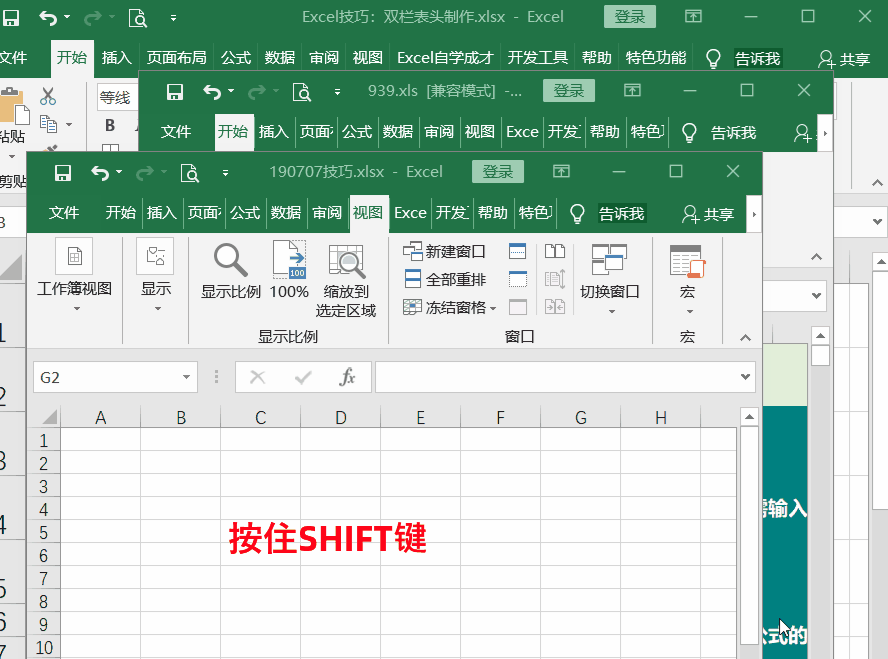Click 告诉我 in 190707技巧 window
Image resolution: width=888 pixels, height=659 pixels.
click(x=621, y=213)
